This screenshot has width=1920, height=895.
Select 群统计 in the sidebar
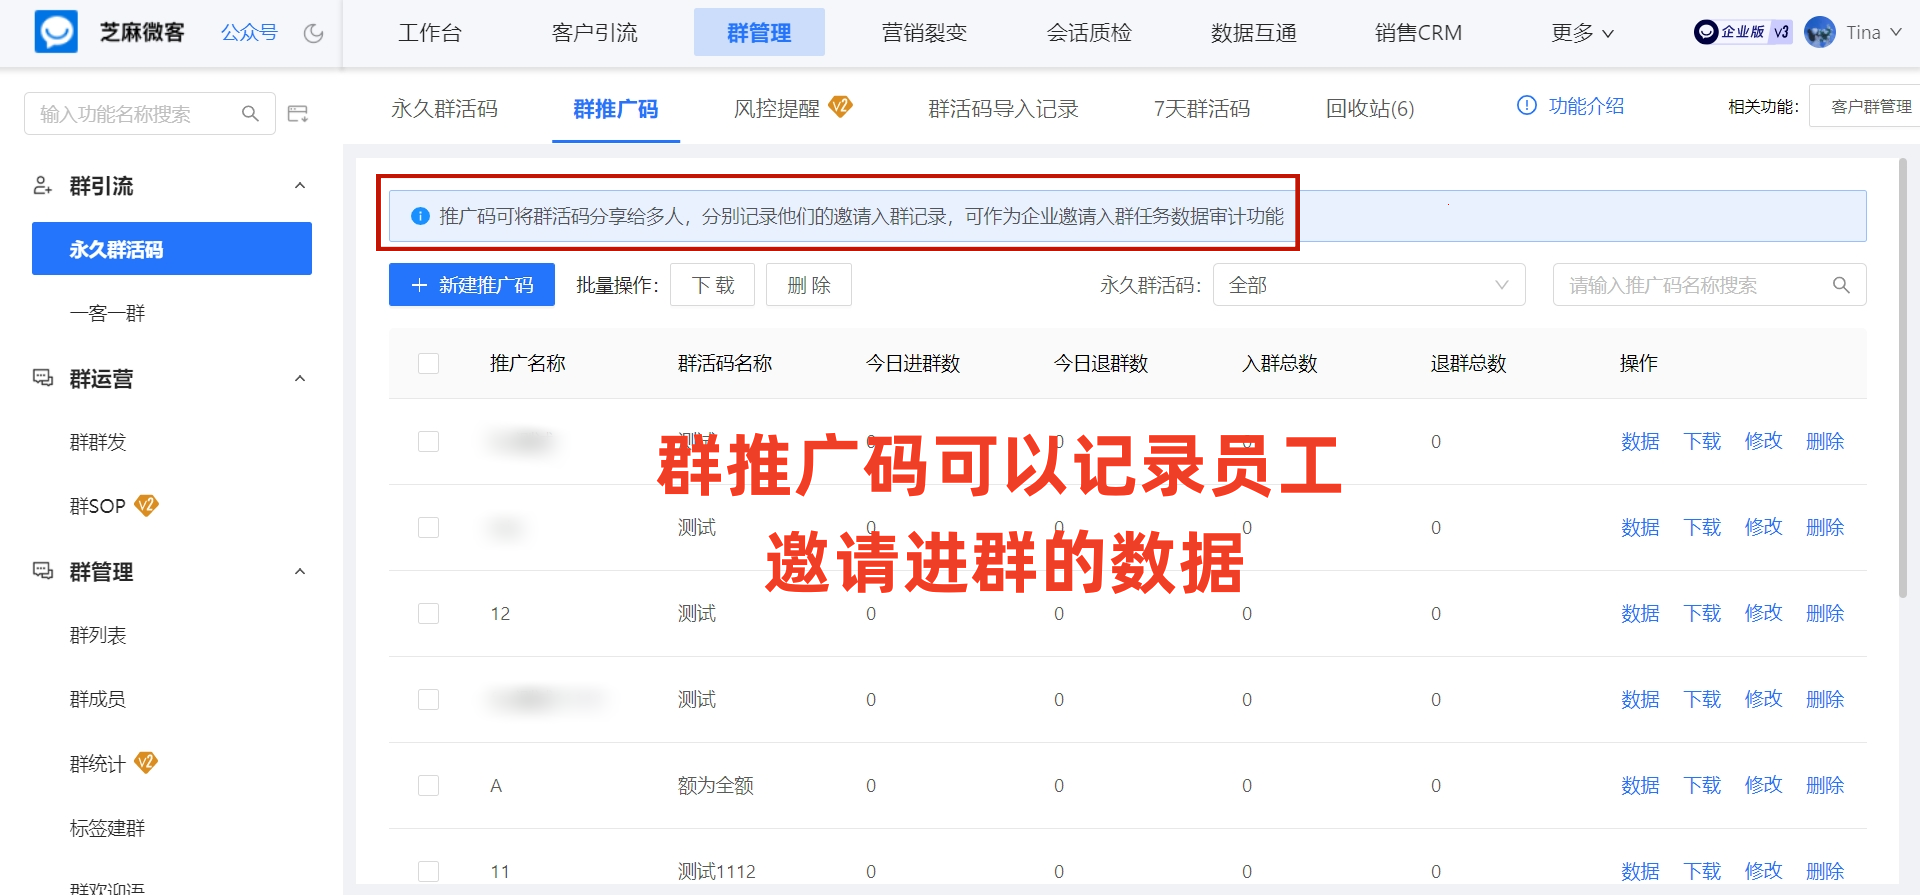[x=98, y=764]
